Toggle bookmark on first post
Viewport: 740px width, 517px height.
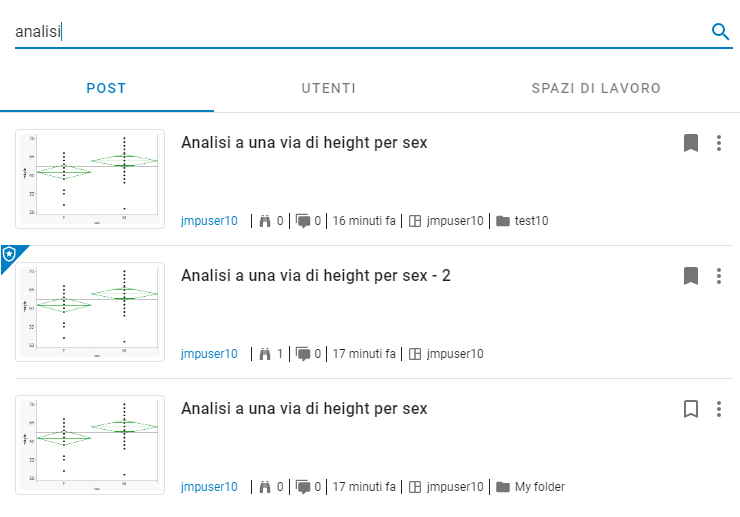pyautogui.click(x=690, y=143)
